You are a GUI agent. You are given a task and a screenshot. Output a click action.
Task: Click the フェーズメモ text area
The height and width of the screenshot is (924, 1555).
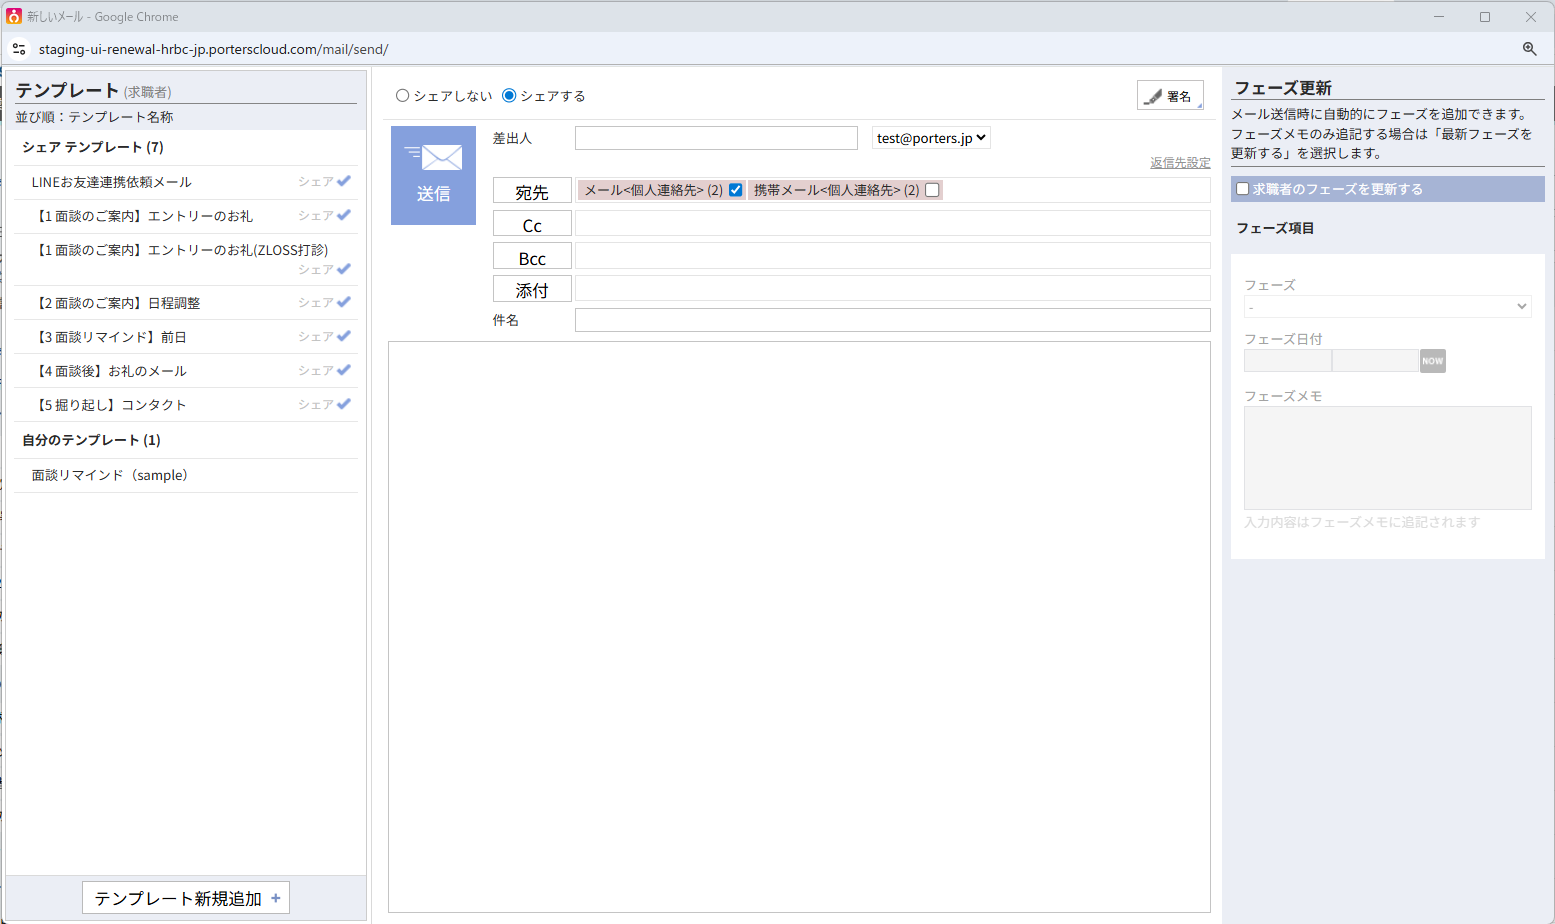coord(1387,458)
